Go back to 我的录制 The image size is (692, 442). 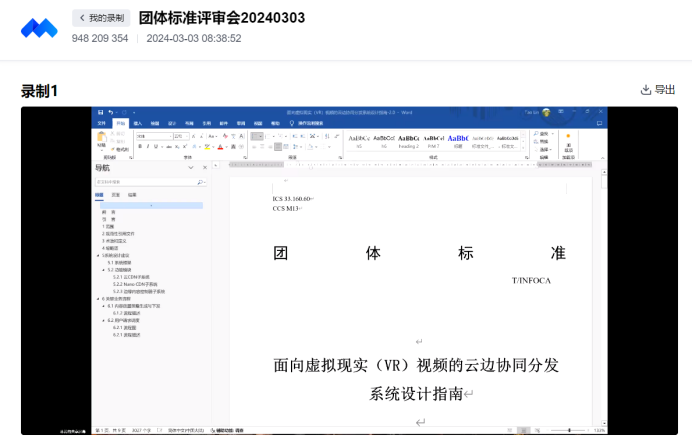100,18
